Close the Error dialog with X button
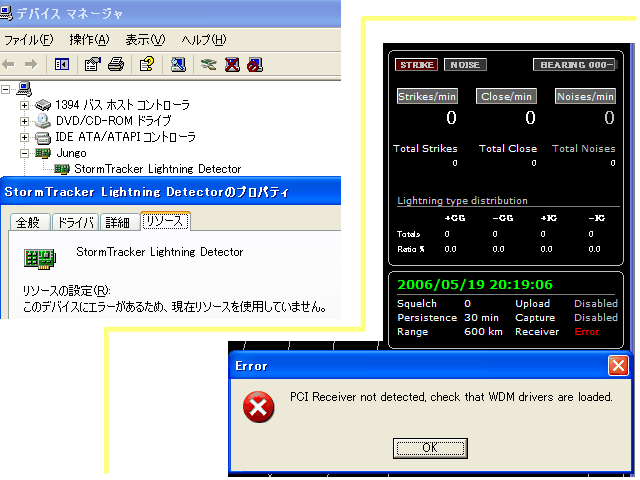Image resolution: width=640 pixels, height=480 pixels. click(618, 365)
